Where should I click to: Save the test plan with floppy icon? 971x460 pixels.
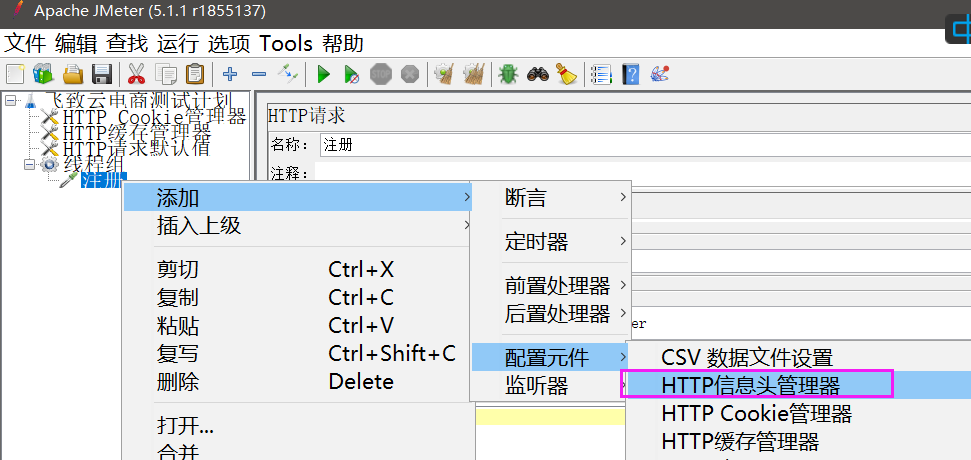101,75
